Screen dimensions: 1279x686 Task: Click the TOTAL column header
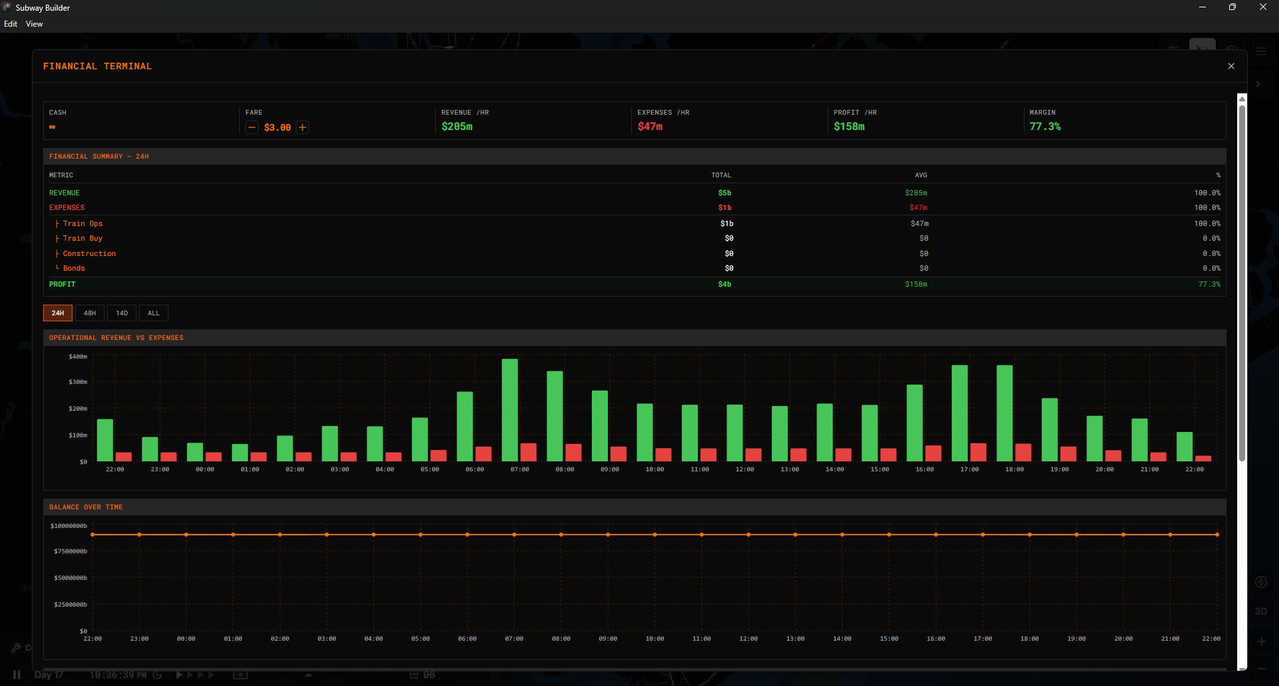coord(721,175)
